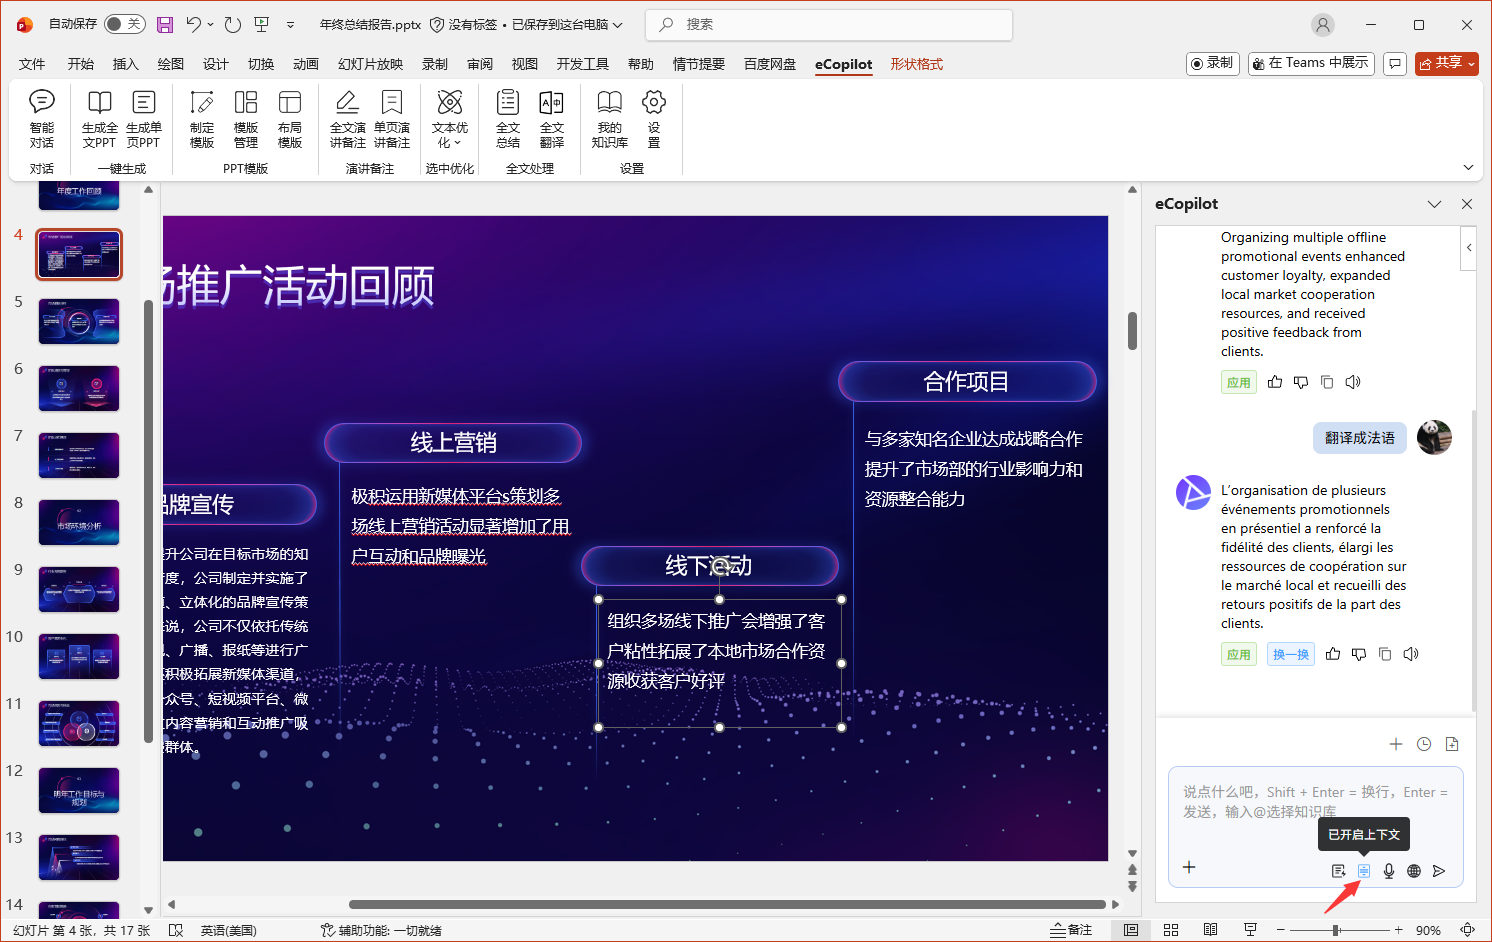The height and width of the screenshot is (942, 1492).
Task: Open the 模版管理 tool
Action: [x=246, y=118]
